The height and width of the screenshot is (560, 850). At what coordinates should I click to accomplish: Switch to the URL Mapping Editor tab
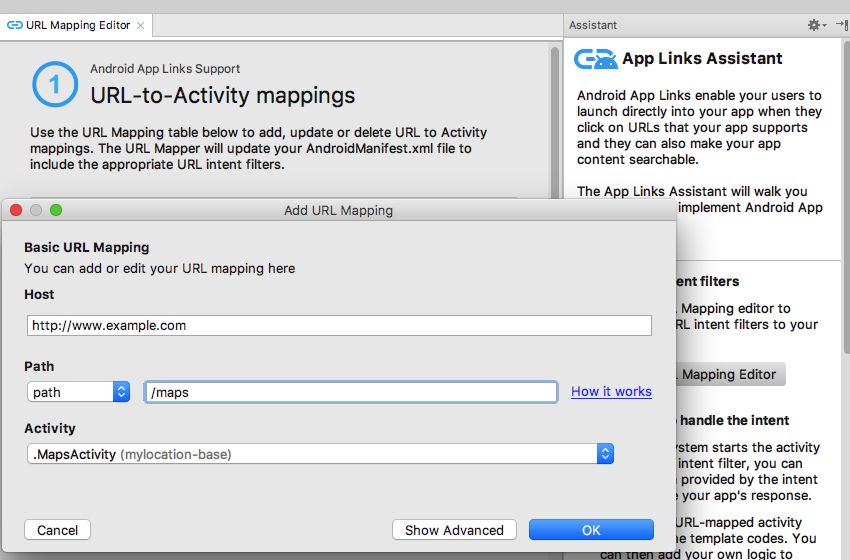[77, 25]
